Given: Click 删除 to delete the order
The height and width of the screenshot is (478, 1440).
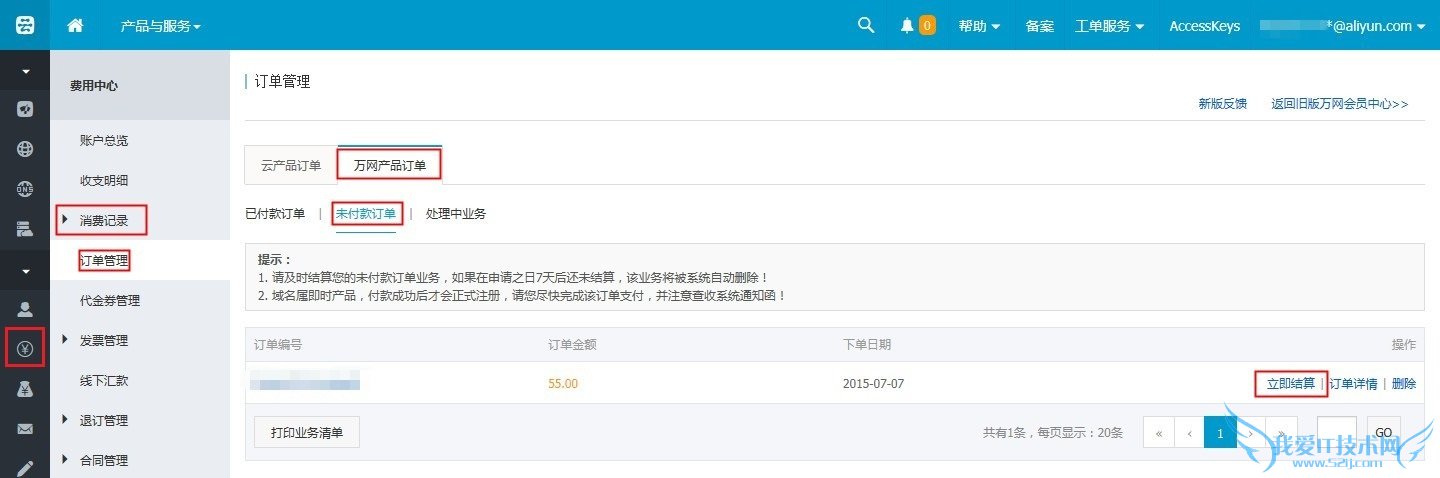Looking at the screenshot, I should [1404, 384].
